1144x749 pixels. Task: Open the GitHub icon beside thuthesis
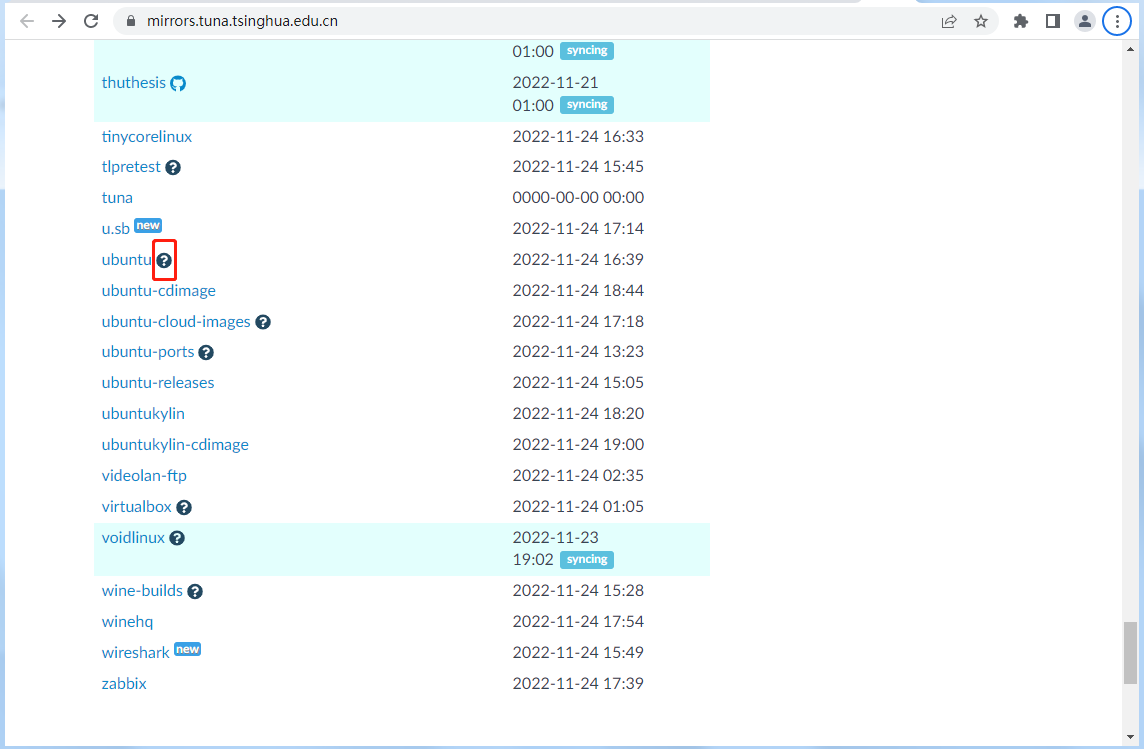point(178,83)
